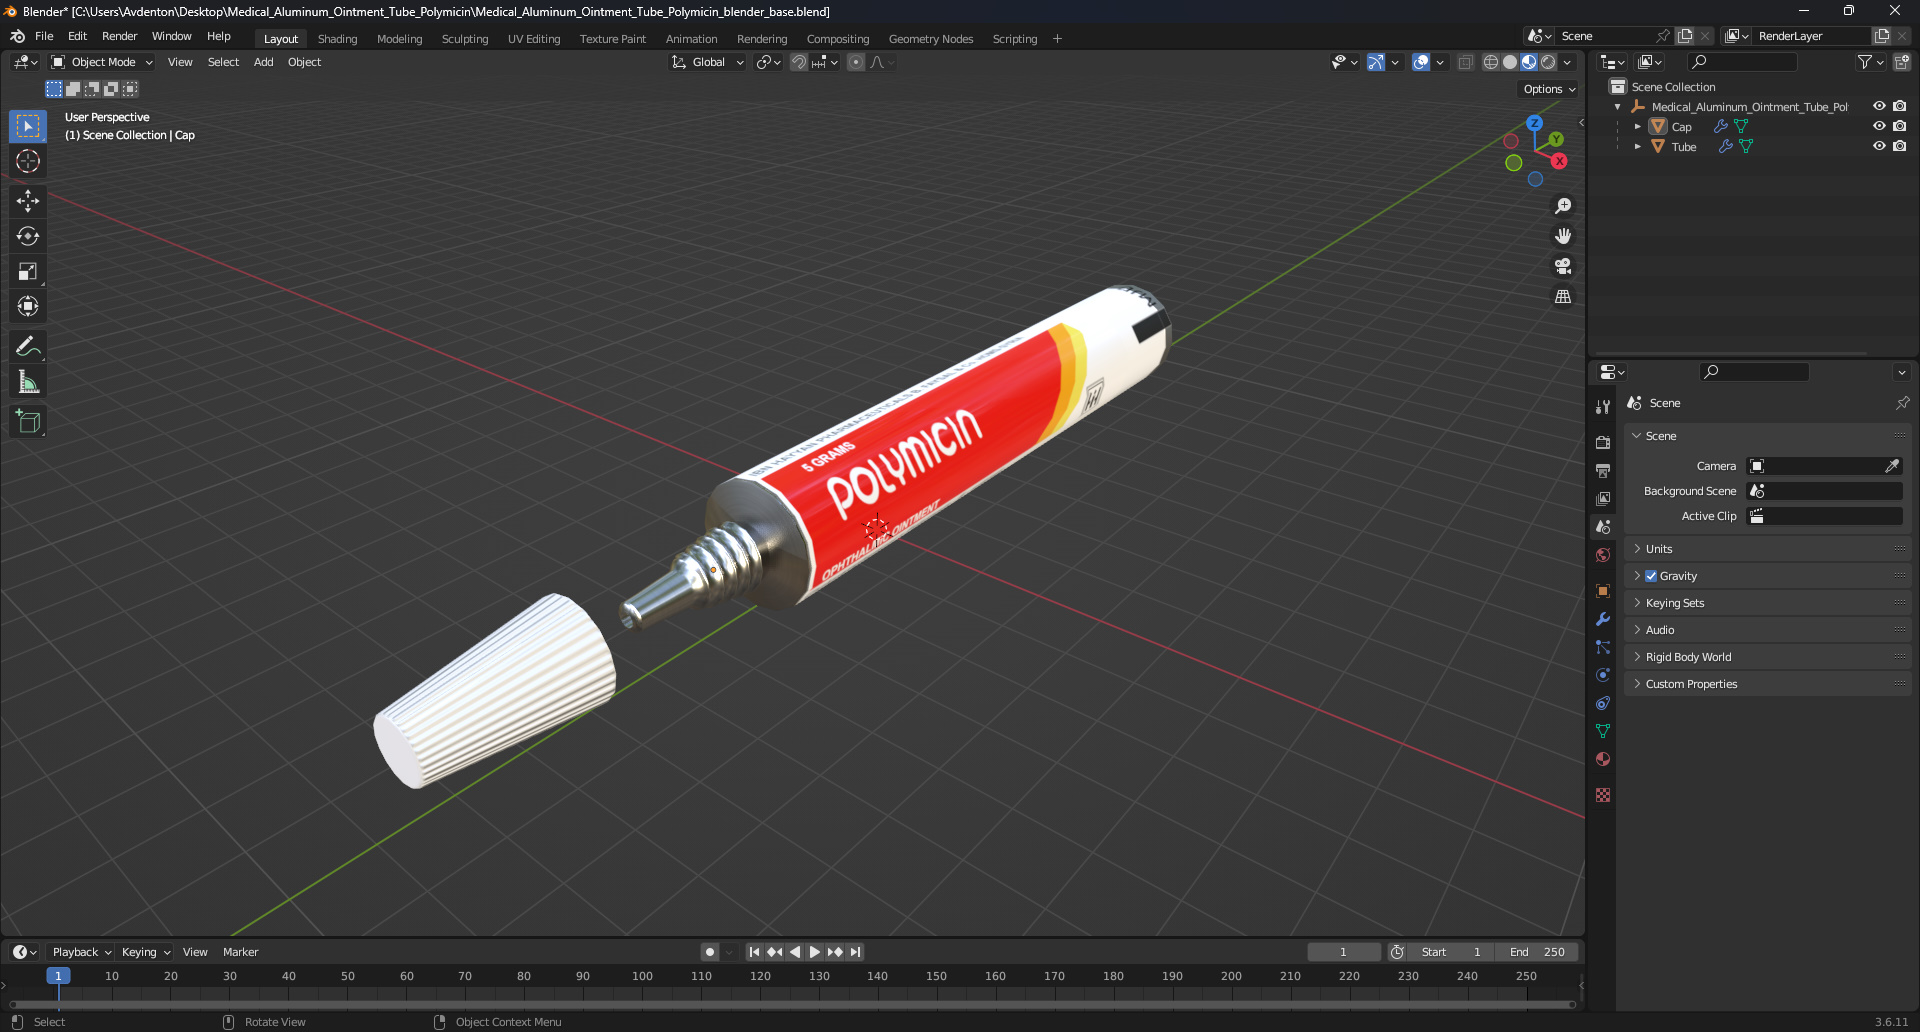Image resolution: width=1920 pixels, height=1032 pixels.
Task: Switch to the UV Editing workspace tab
Action: (x=534, y=39)
